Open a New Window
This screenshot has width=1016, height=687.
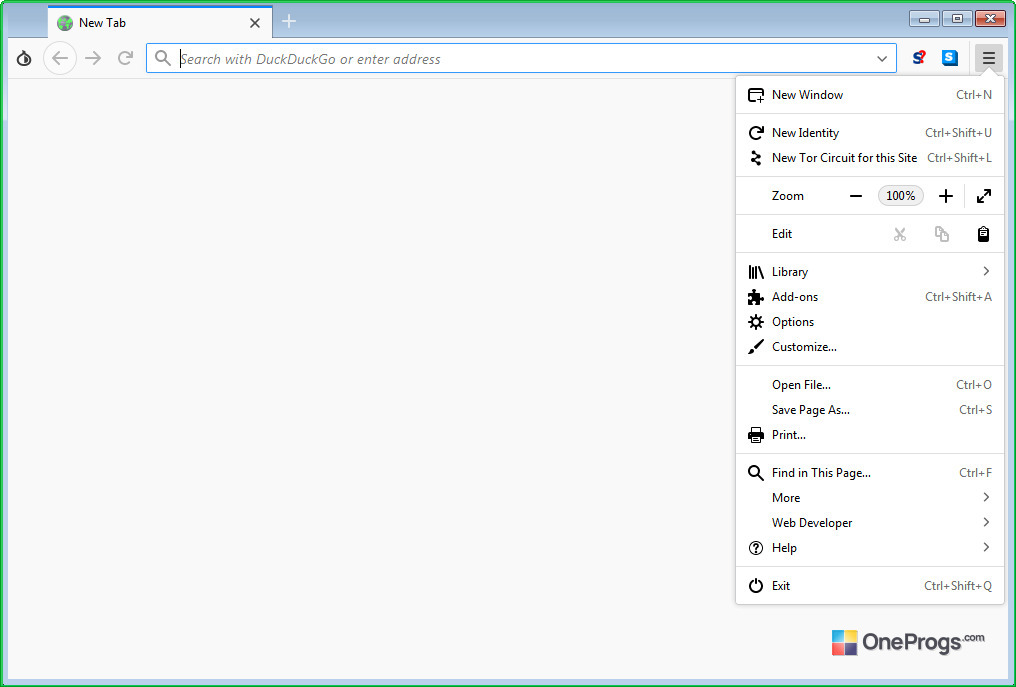coord(870,95)
